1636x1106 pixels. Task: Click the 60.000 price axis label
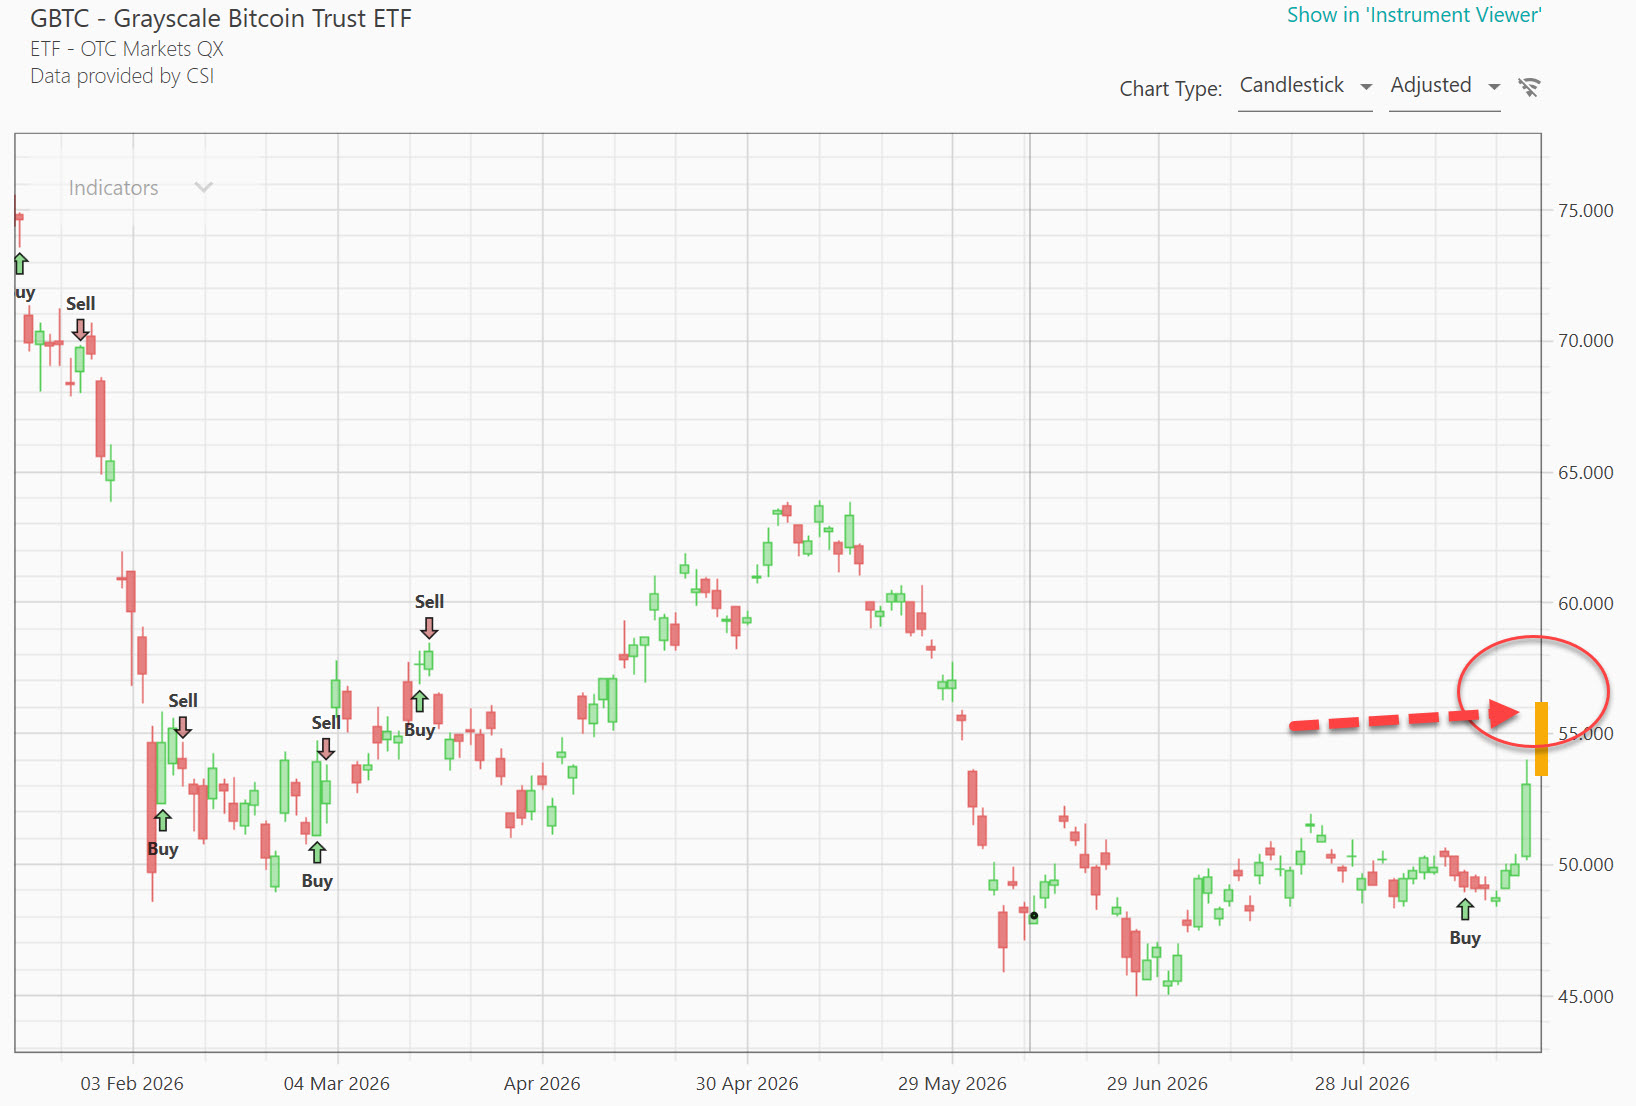tap(1585, 603)
